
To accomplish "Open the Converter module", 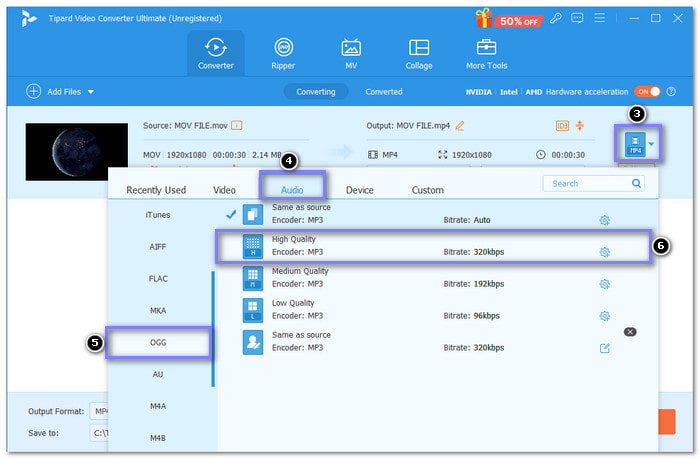I will point(216,54).
